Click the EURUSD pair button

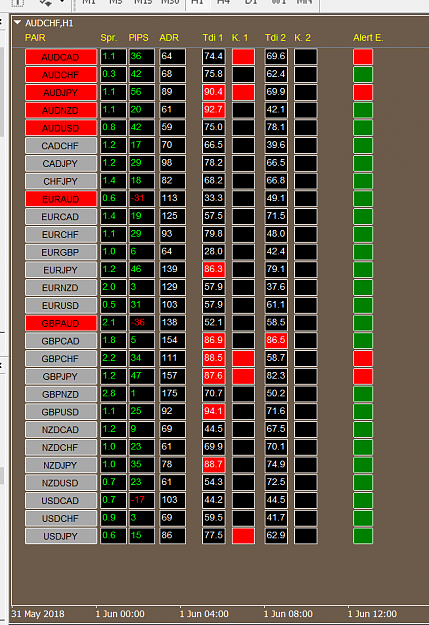coord(61,305)
